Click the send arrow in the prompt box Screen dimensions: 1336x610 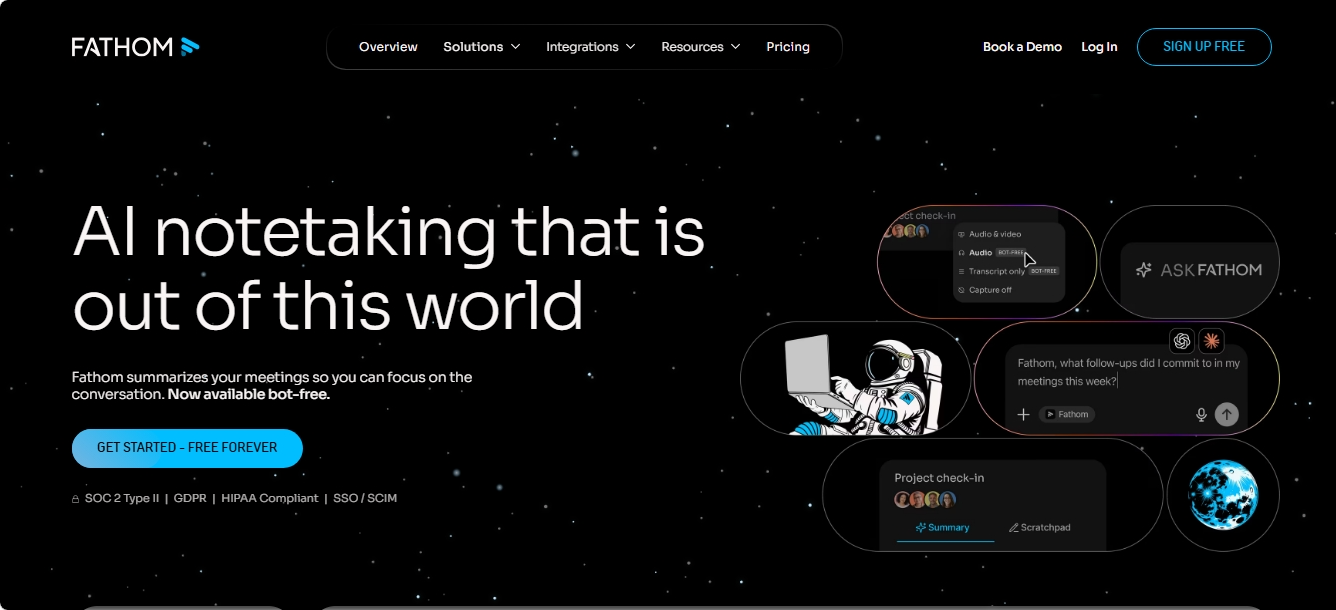[1227, 414]
